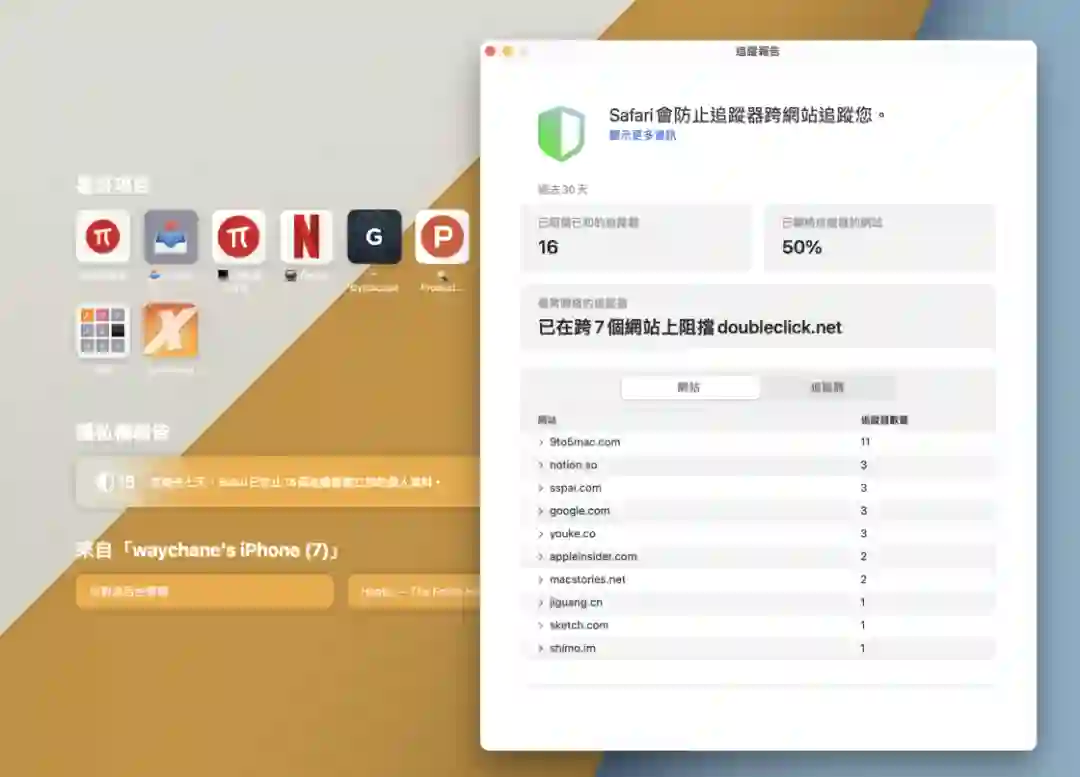The width and height of the screenshot is (1080, 777).
Task: Minimize the tracking report window
Action: 508,51
